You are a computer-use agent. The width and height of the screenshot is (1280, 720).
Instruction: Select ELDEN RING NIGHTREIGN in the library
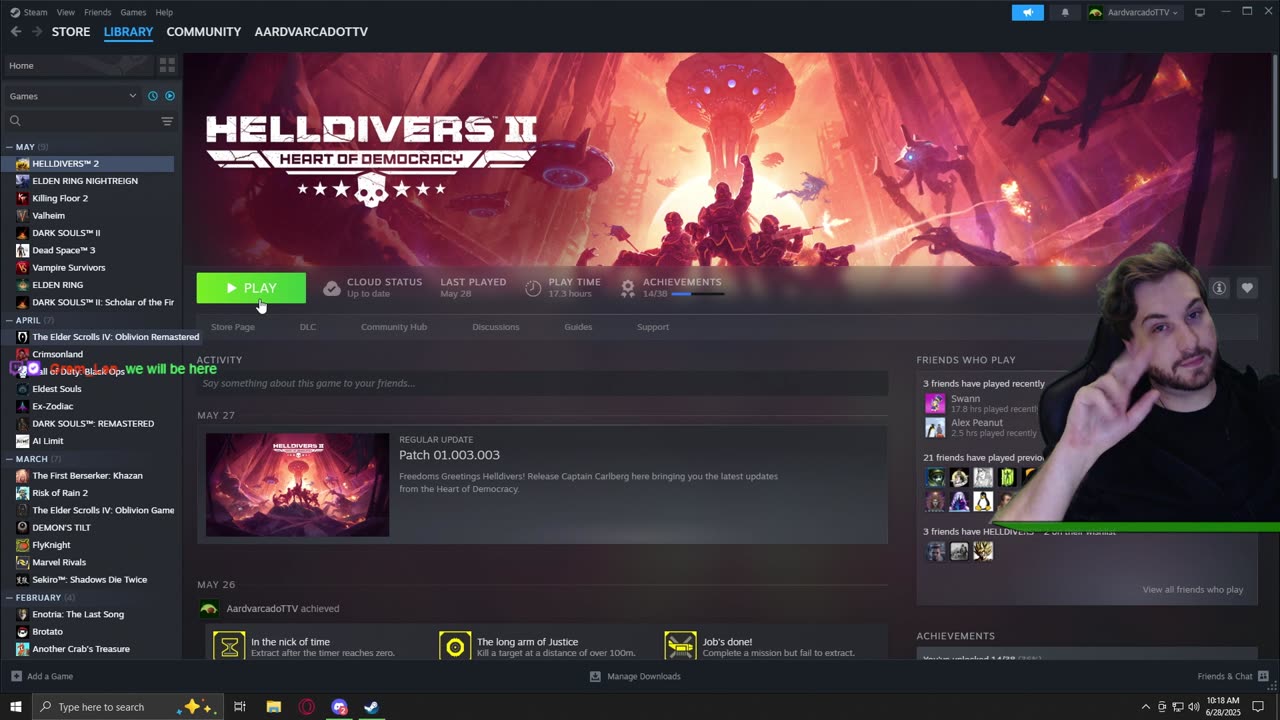[85, 181]
